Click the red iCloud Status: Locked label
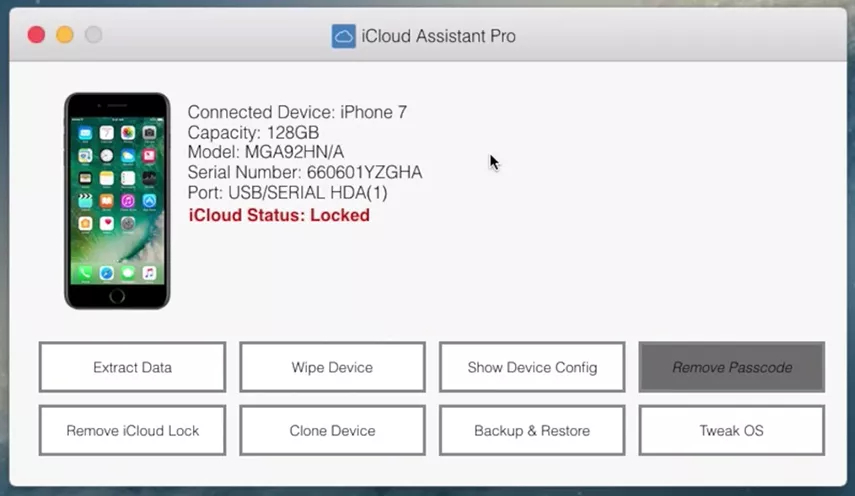 pyautogui.click(x=279, y=215)
